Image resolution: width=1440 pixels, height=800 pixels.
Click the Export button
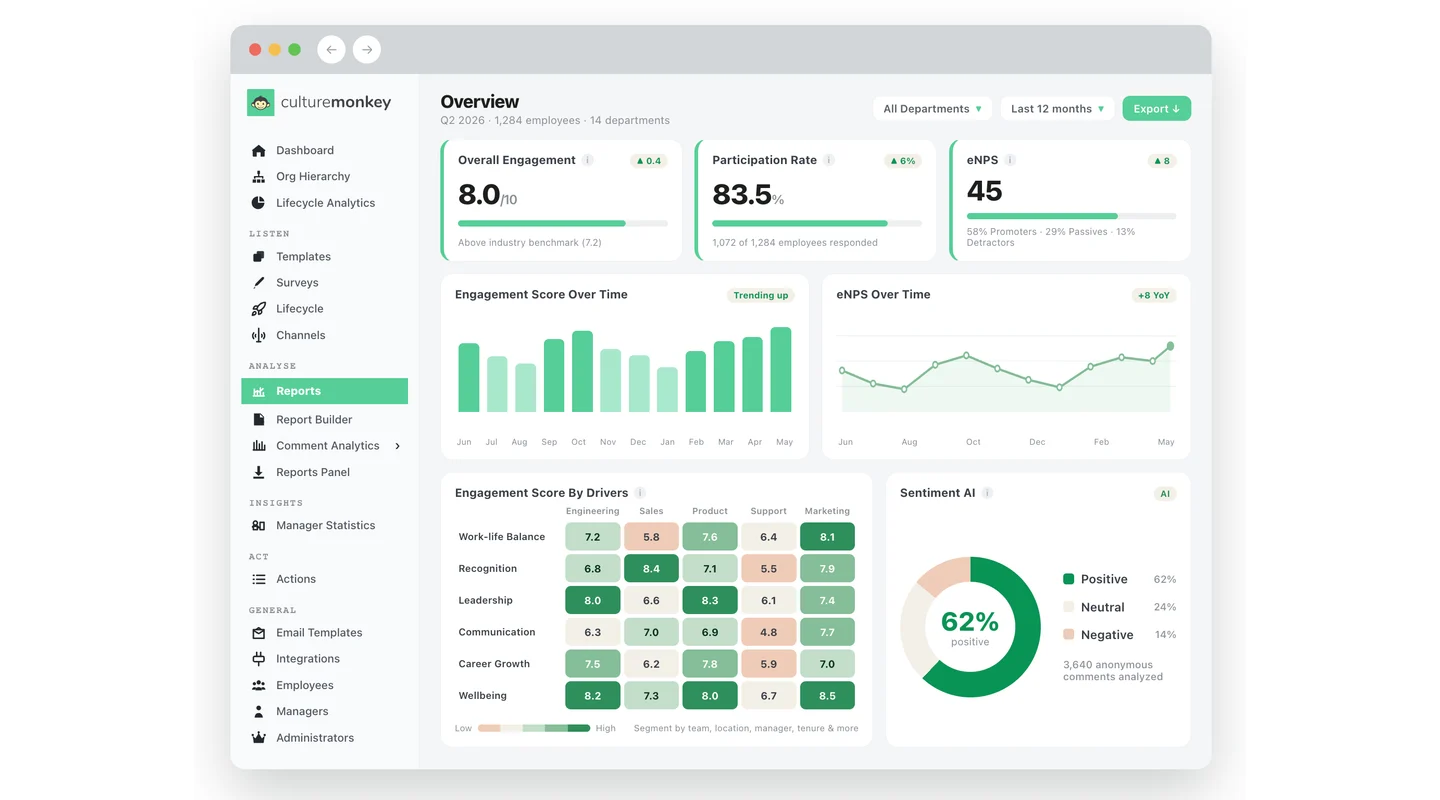tap(1156, 109)
